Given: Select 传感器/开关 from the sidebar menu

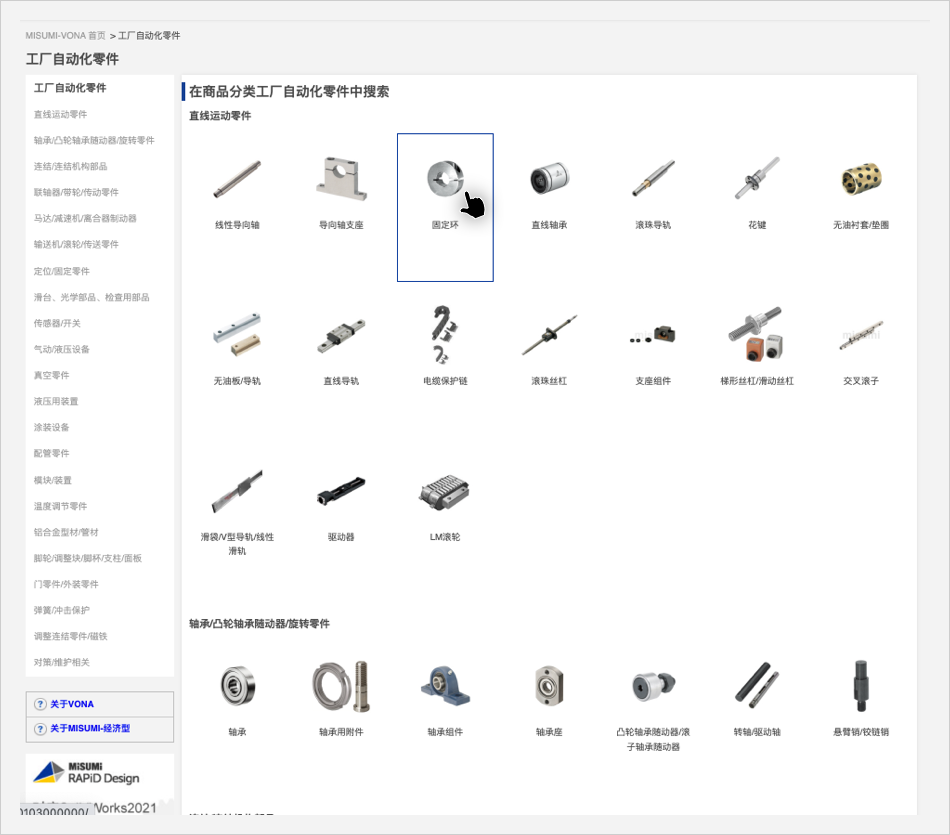Looking at the screenshot, I should (57, 323).
